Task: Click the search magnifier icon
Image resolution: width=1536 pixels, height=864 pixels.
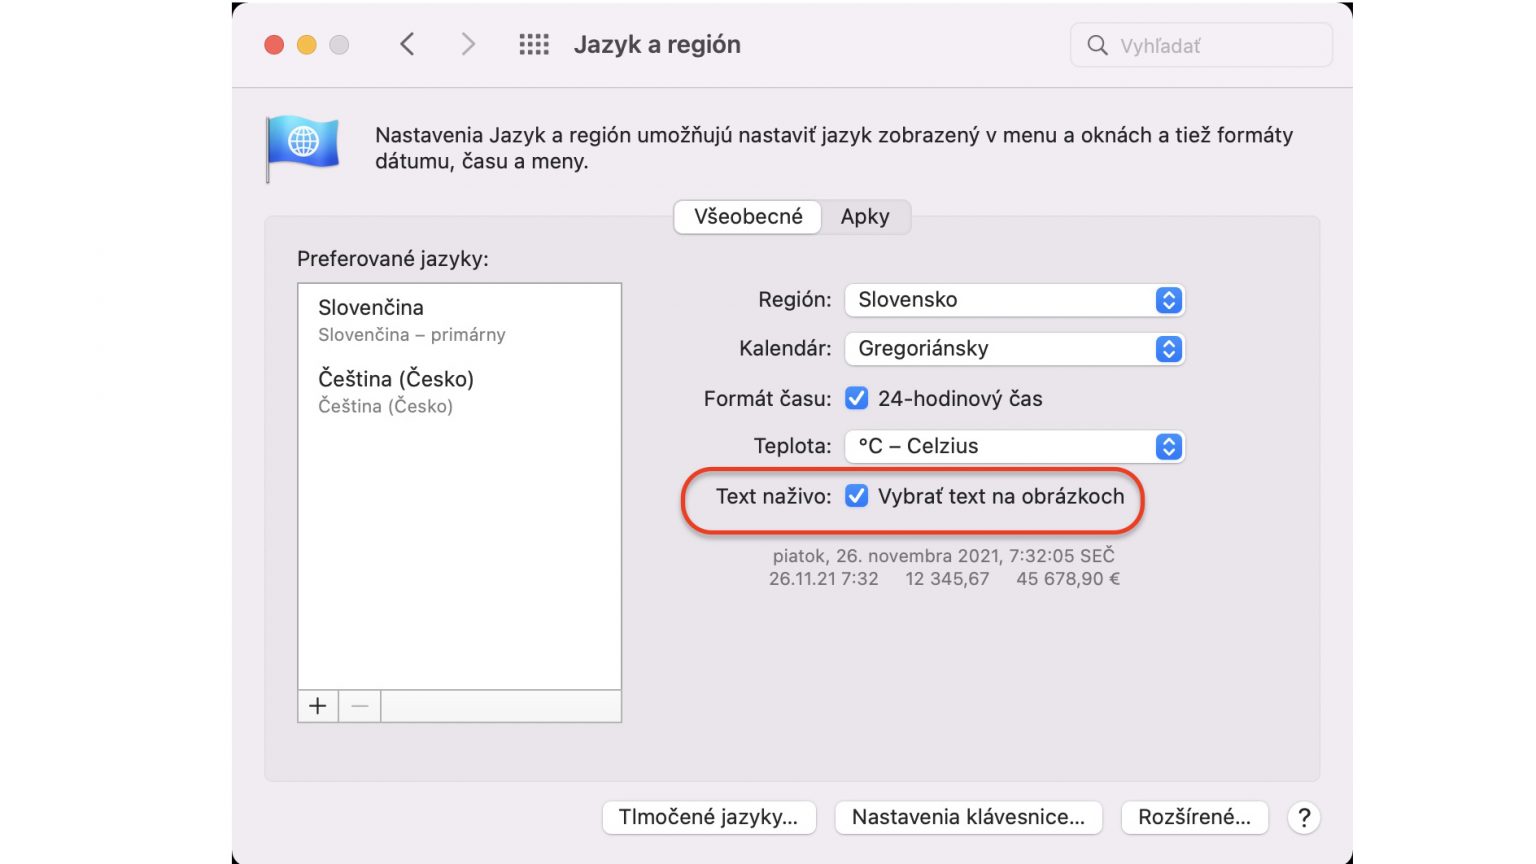Action: click(1097, 45)
